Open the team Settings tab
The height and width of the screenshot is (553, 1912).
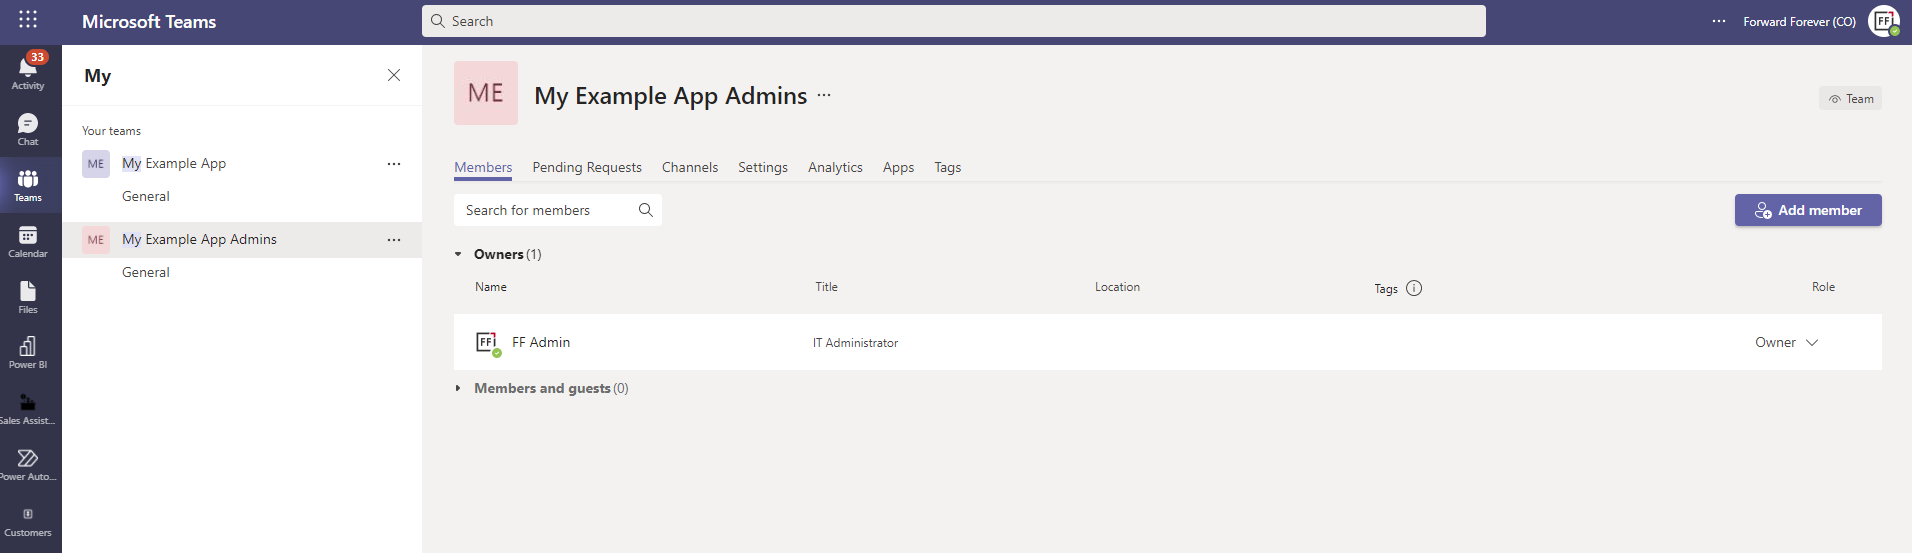(763, 167)
